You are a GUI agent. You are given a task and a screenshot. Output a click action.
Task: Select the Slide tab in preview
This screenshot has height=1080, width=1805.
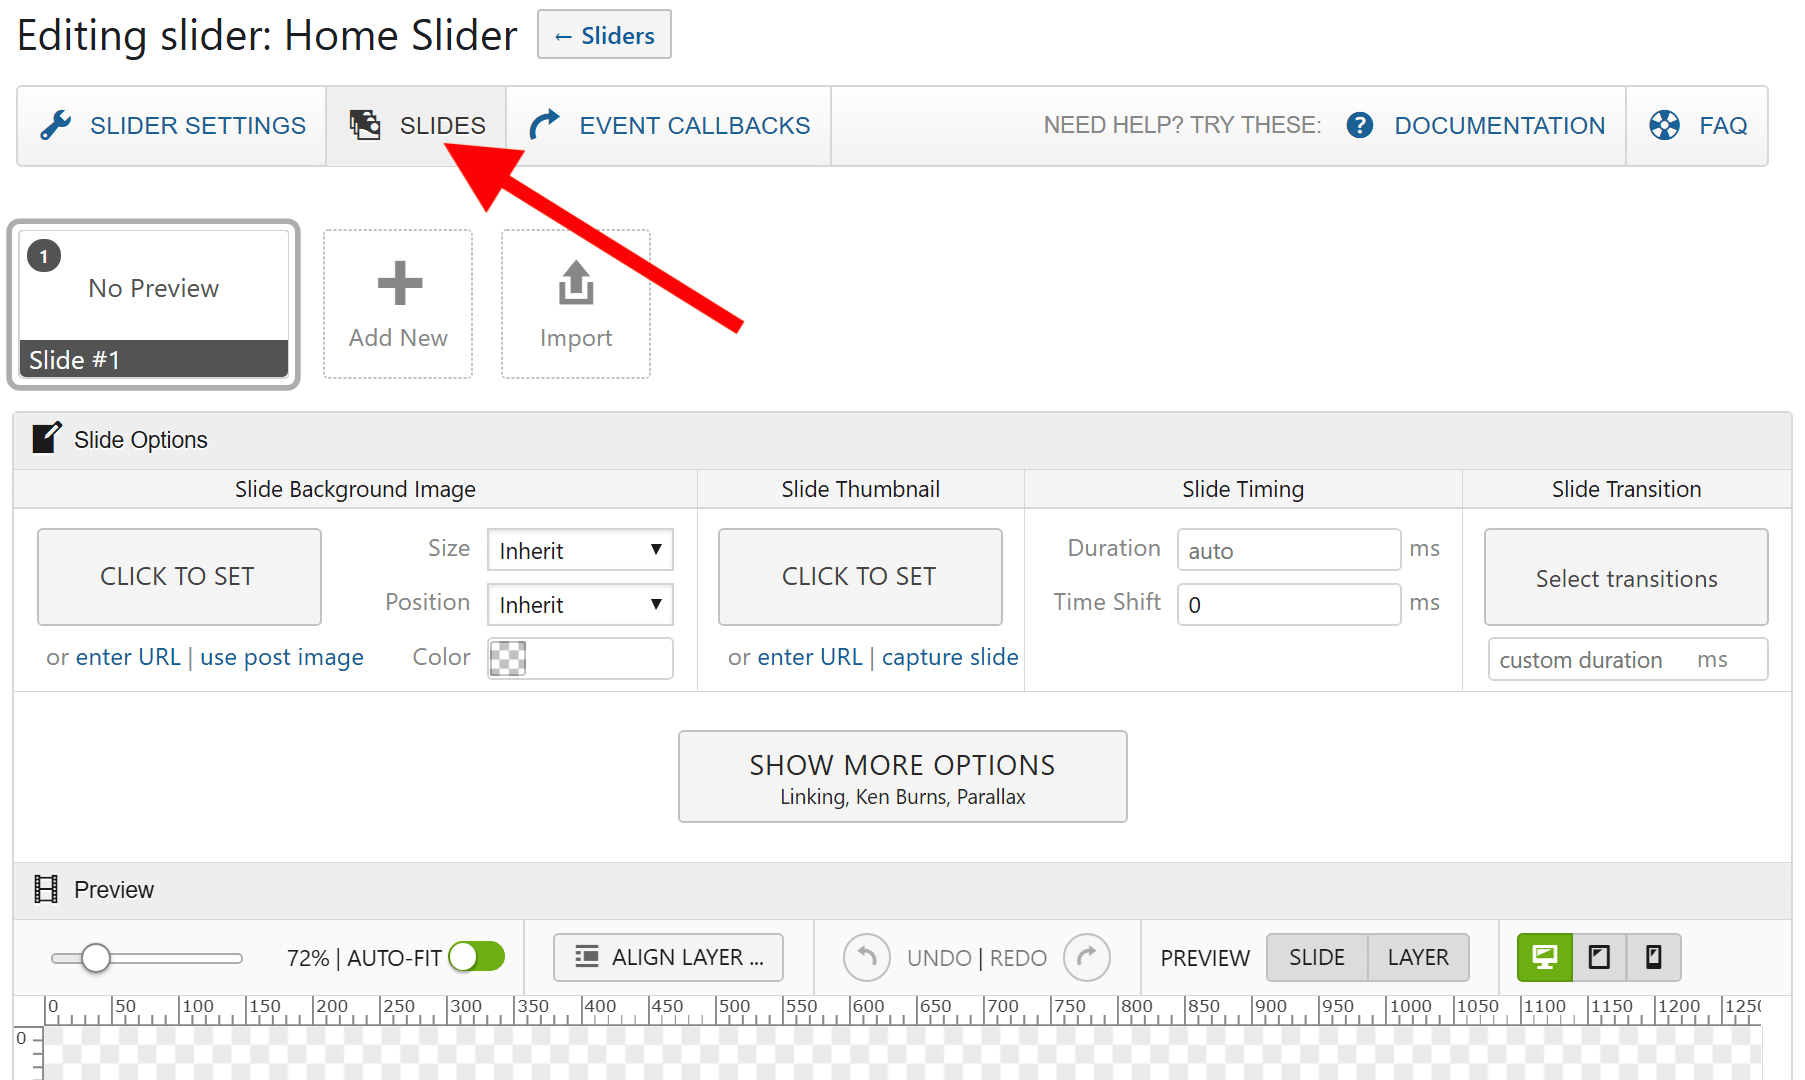1316,957
